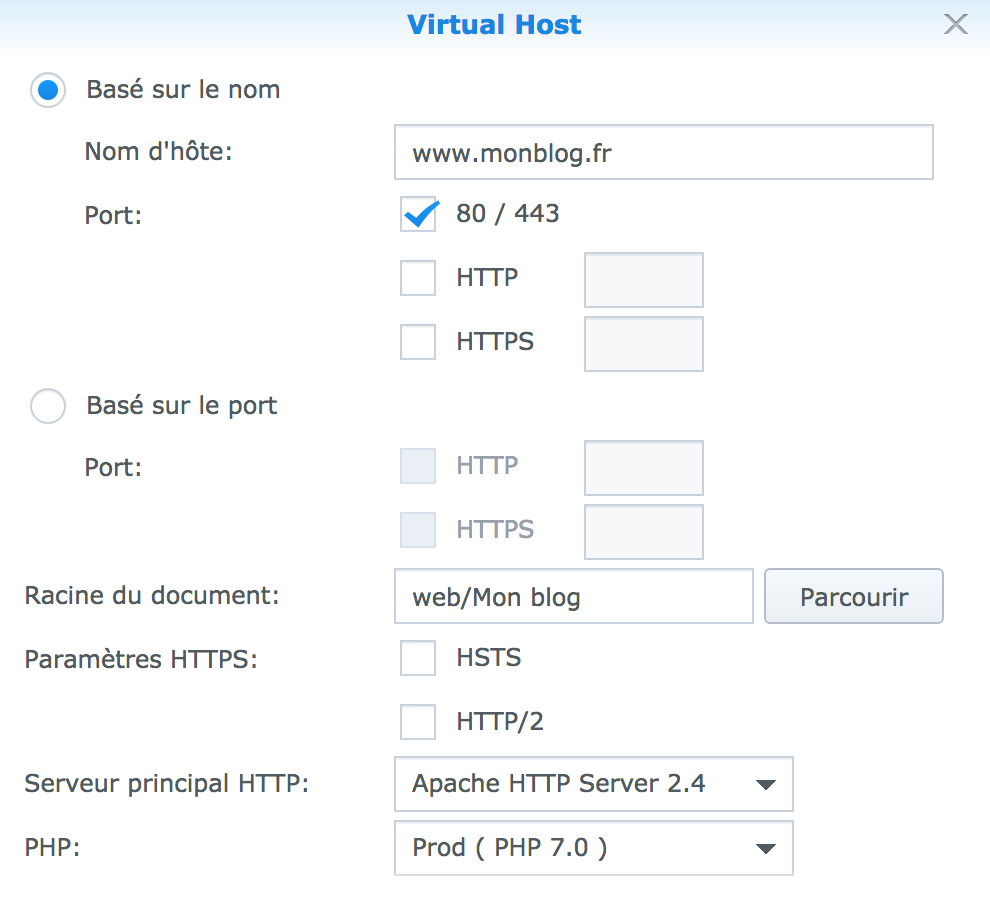Enable the HSTS checkbox
Image resolution: width=990 pixels, height=924 pixels.
click(418, 658)
